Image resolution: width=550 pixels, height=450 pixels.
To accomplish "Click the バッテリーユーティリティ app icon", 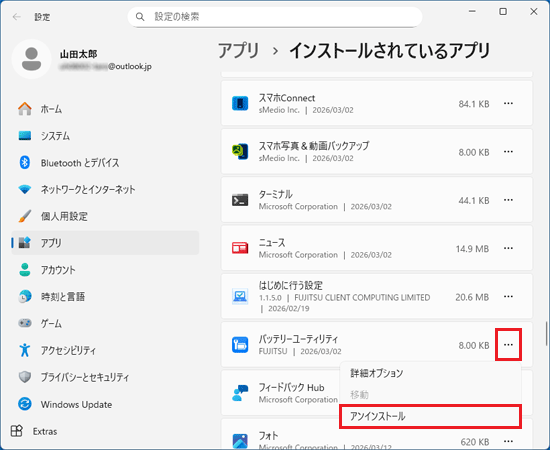I will coord(240,345).
